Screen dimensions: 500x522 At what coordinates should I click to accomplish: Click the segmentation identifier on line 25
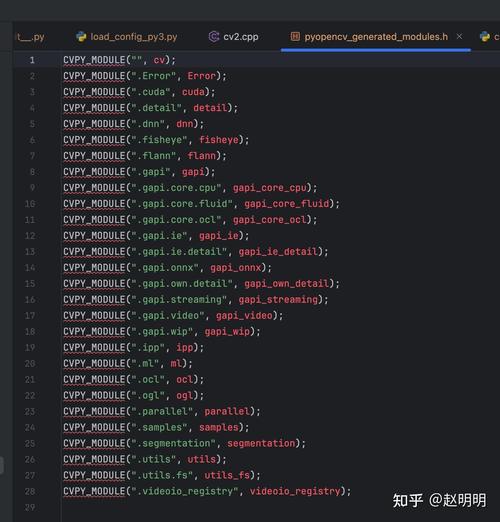(261, 444)
